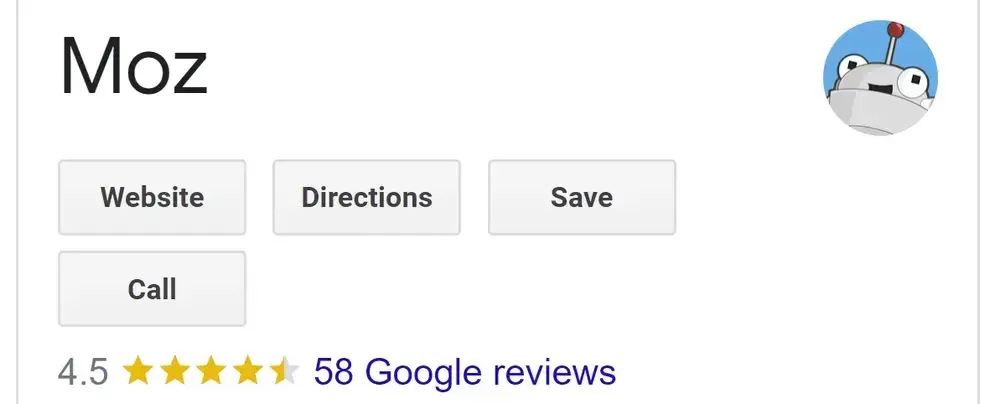This screenshot has width=1000, height=404.
Task: Click the Moz business name heading
Action: click(x=134, y=68)
